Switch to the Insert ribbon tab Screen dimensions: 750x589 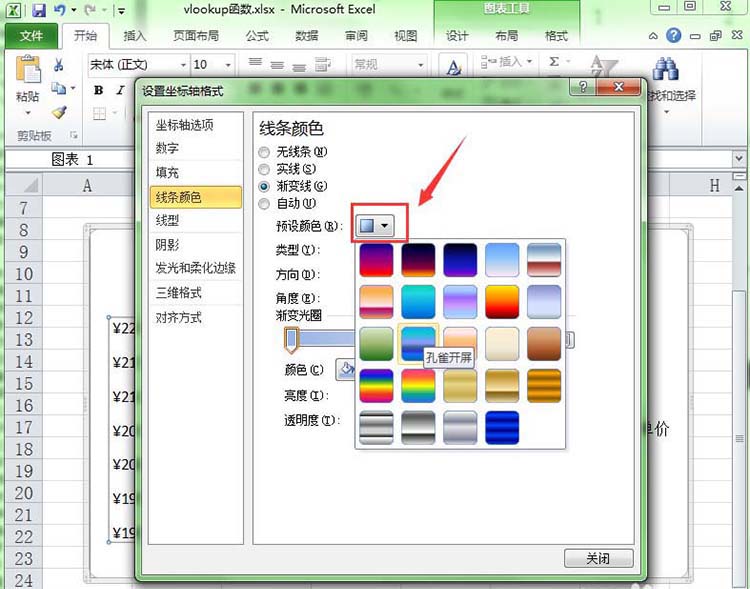tap(134, 36)
